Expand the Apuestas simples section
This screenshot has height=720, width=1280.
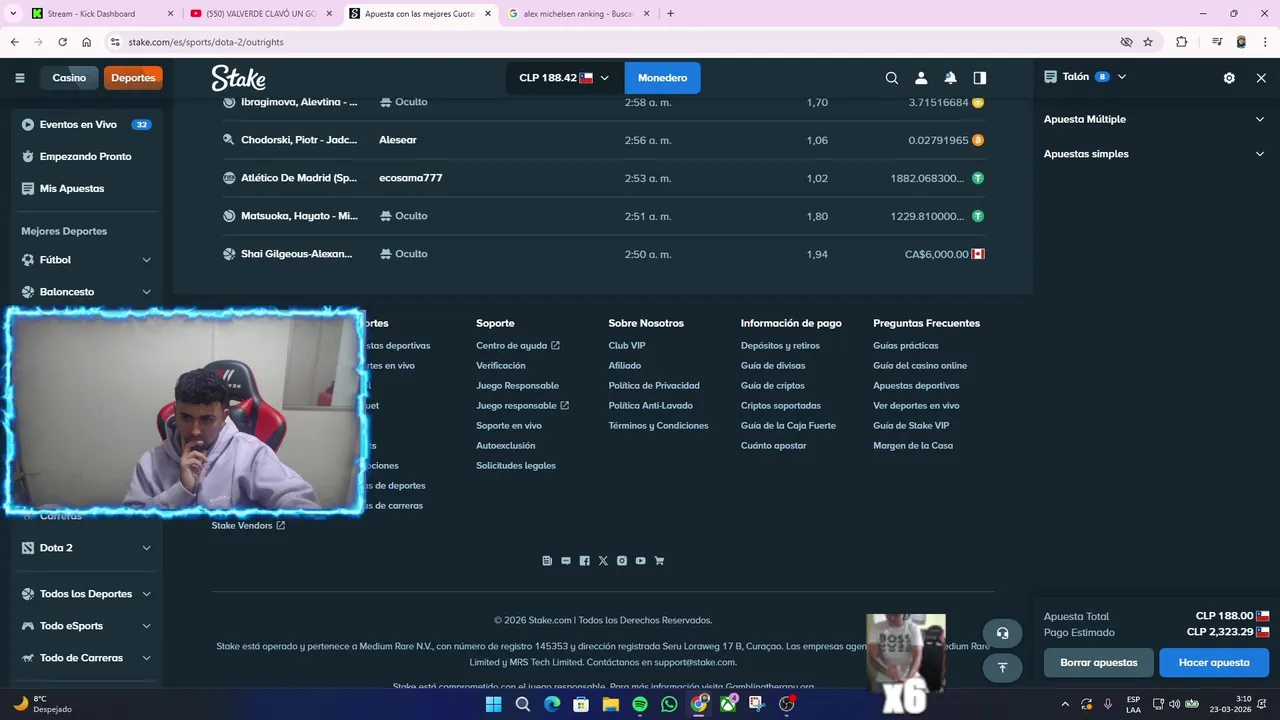click(1154, 154)
